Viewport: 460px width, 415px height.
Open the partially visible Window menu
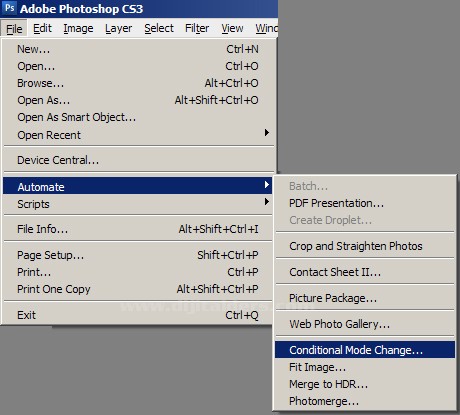[266, 29]
